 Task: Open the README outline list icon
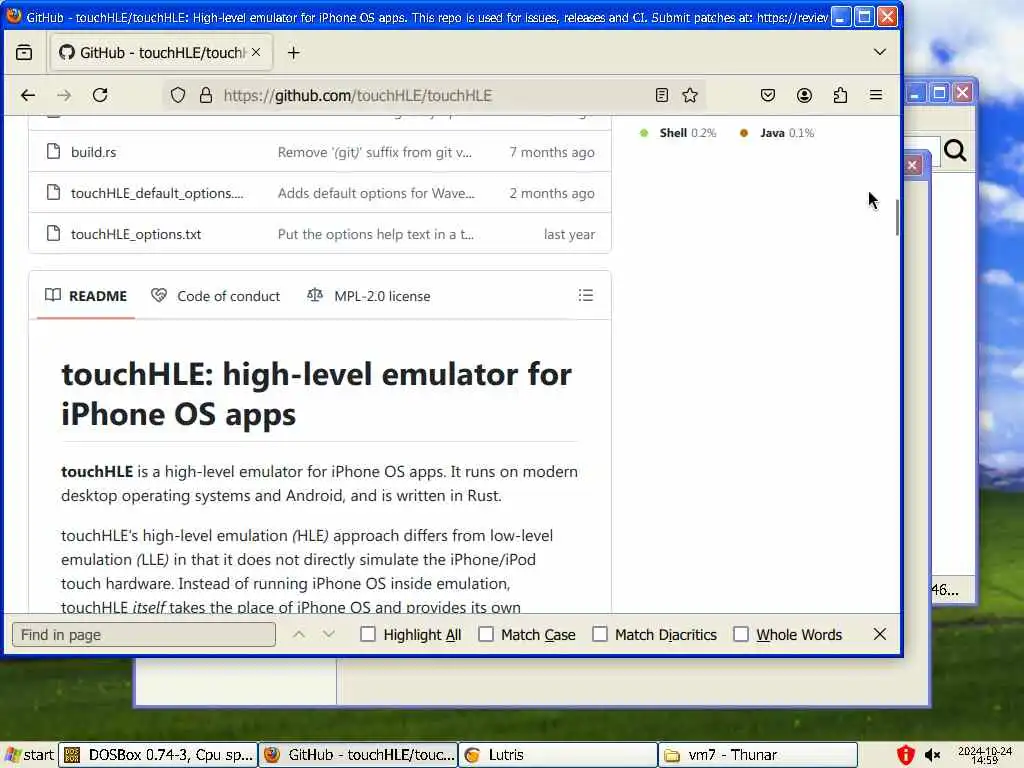pos(586,295)
